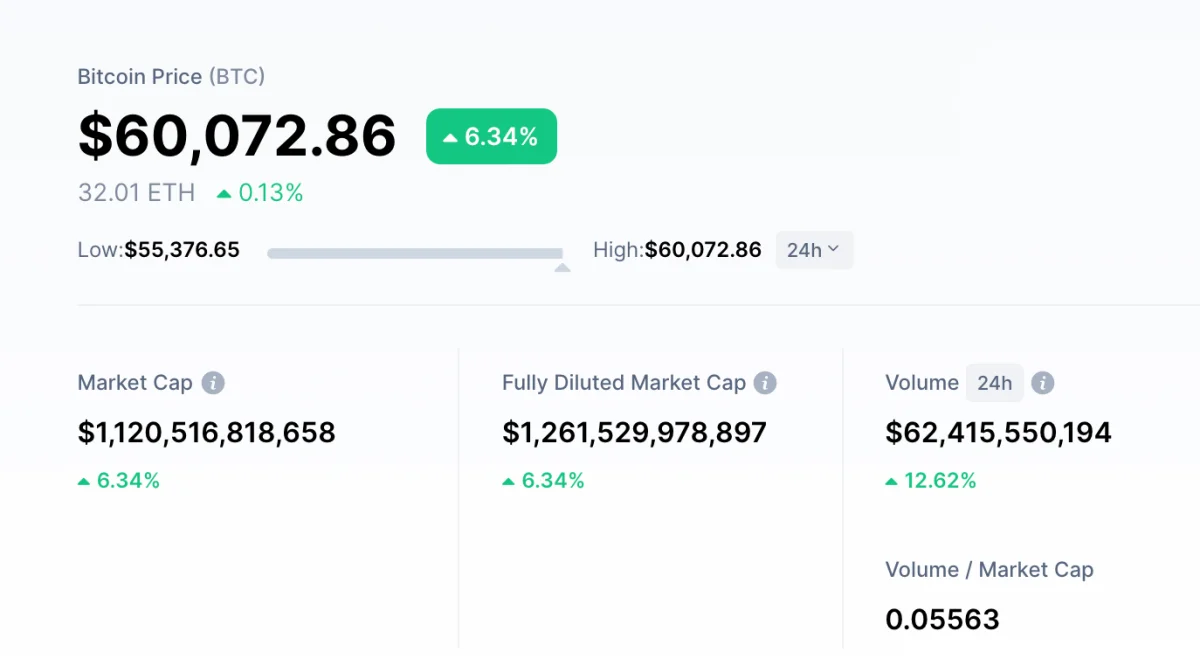Click the Fully Diluted Market Cap label
1200x666 pixels.
tap(624, 383)
